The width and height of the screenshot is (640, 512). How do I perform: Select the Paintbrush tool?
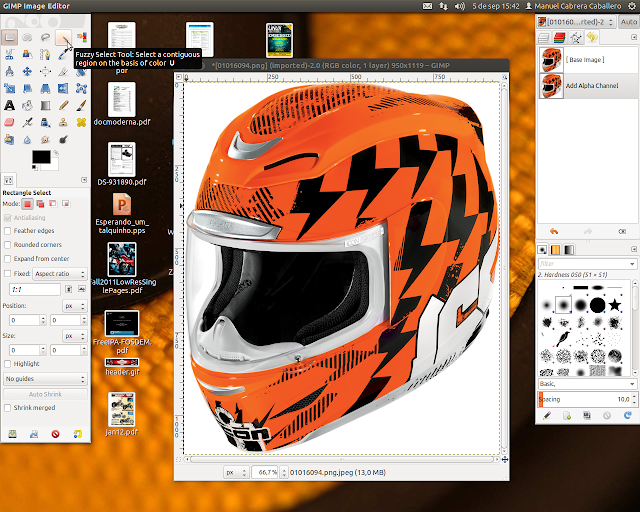coord(81,105)
